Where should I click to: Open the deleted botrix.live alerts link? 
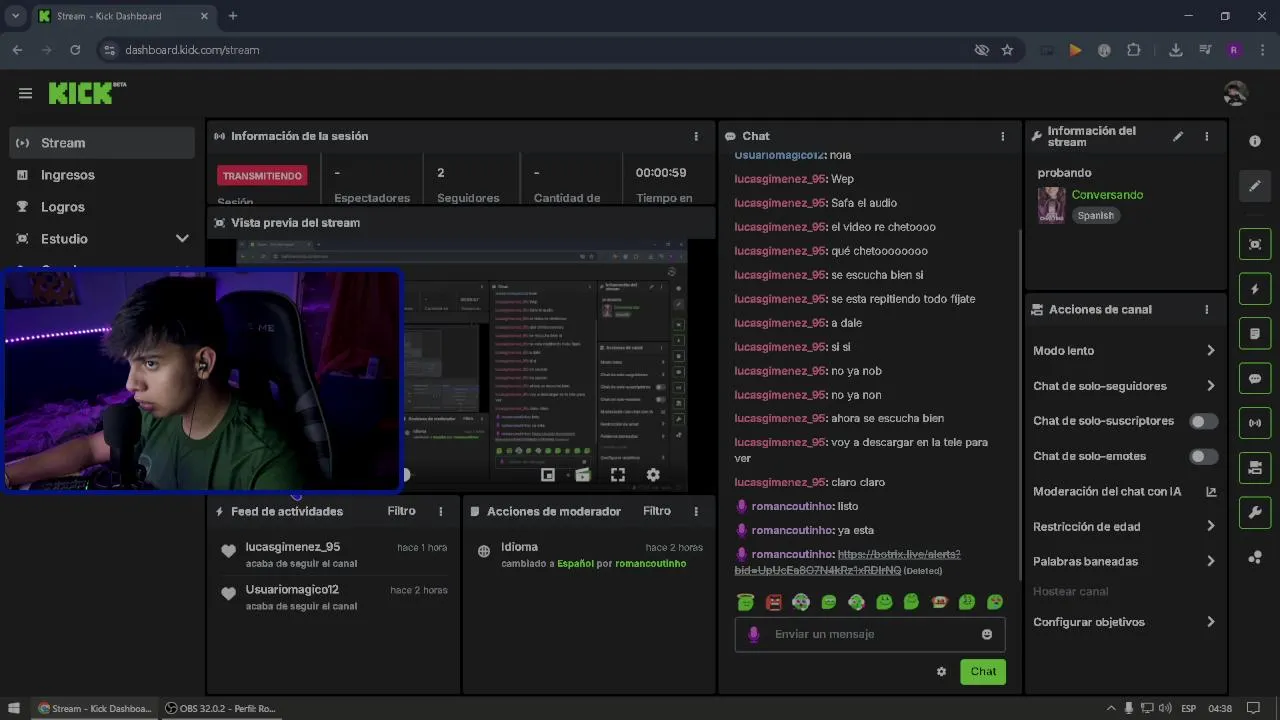[849, 562]
